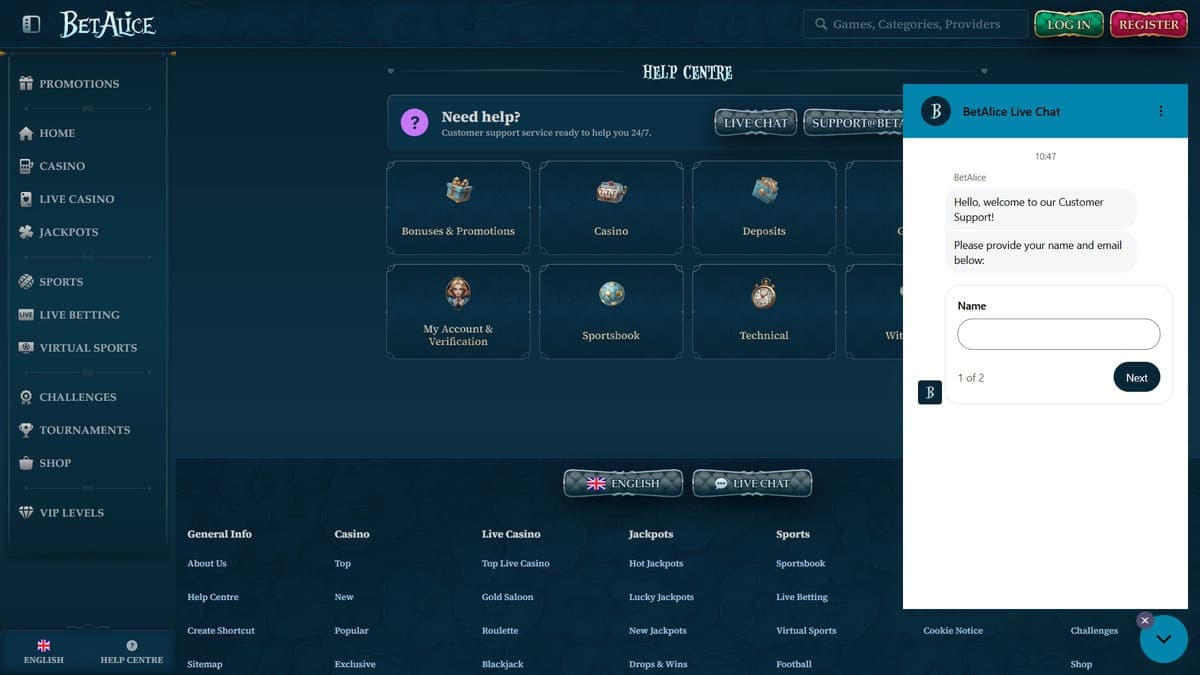The image size is (1200, 675).
Task: Open Gold Saloon footer link
Action: point(508,597)
